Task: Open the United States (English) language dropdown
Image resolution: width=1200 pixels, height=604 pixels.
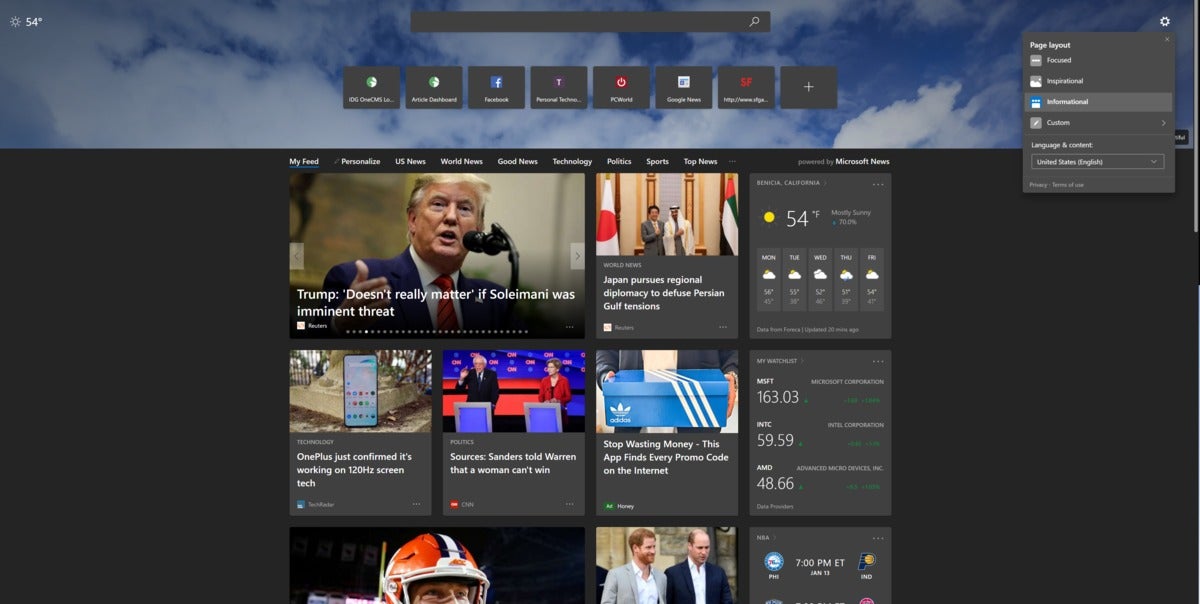Action: [1097, 162]
